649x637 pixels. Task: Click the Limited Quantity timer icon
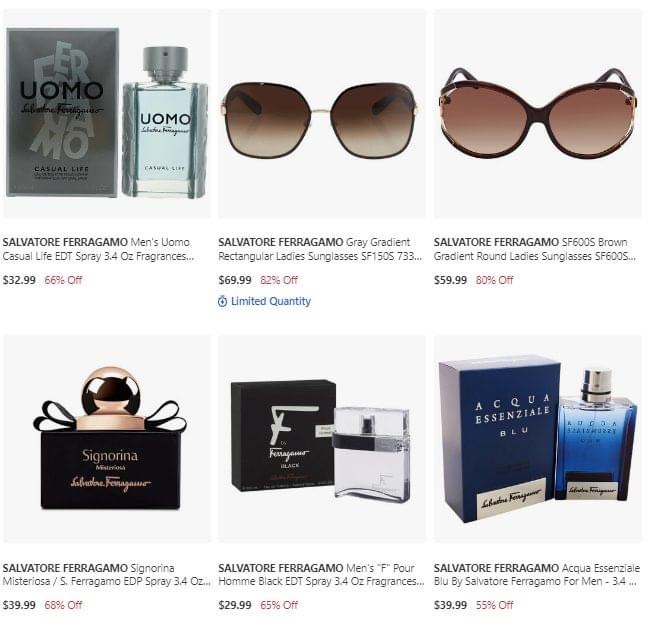[222, 301]
